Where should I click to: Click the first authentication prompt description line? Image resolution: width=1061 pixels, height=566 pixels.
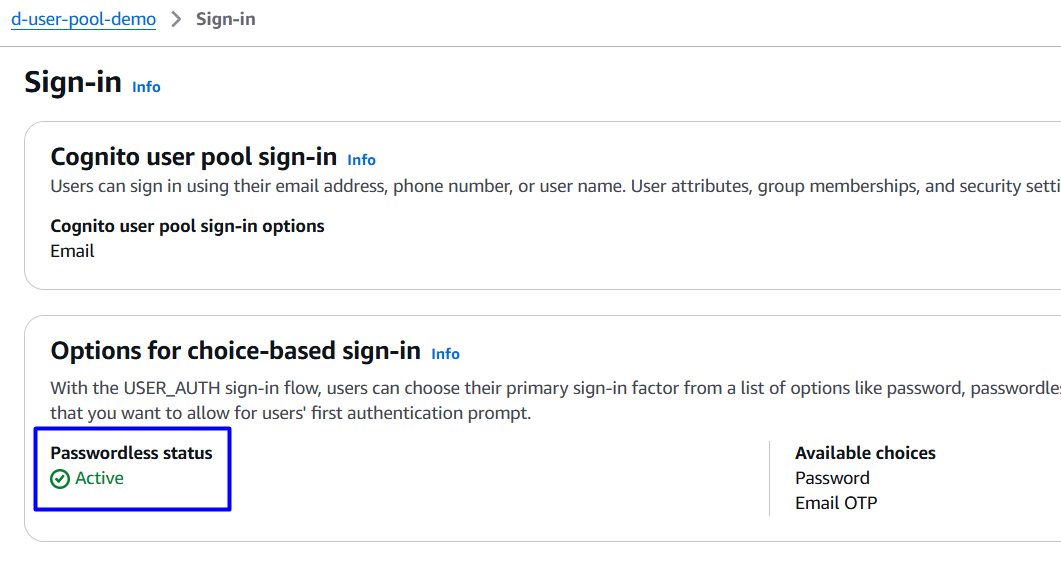(x=290, y=412)
